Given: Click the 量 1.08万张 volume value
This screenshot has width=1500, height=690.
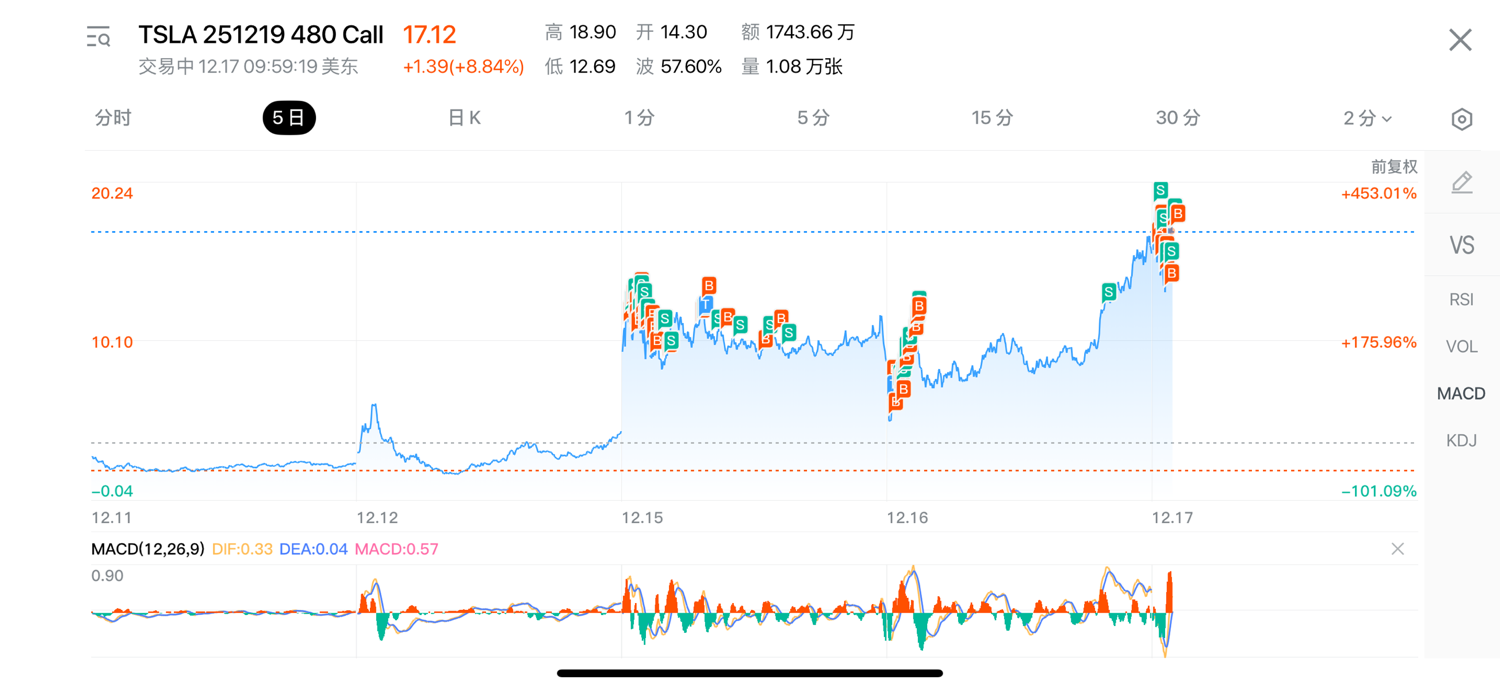Looking at the screenshot, I should 792,67.
